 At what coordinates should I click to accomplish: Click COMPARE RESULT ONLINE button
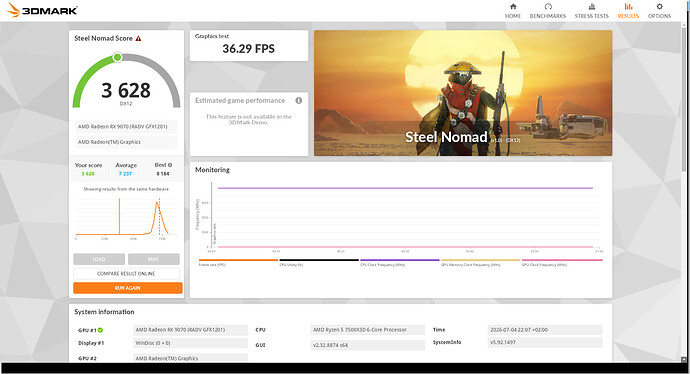pos(126,274)
